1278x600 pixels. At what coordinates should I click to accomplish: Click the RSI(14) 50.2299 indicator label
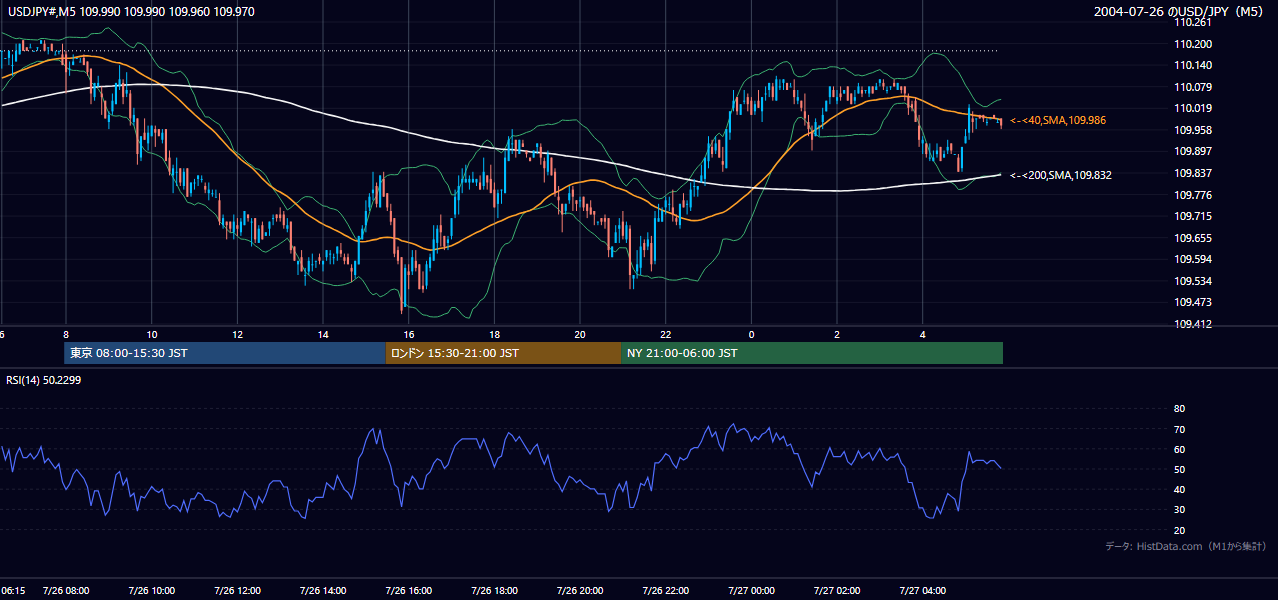(43, 380)
